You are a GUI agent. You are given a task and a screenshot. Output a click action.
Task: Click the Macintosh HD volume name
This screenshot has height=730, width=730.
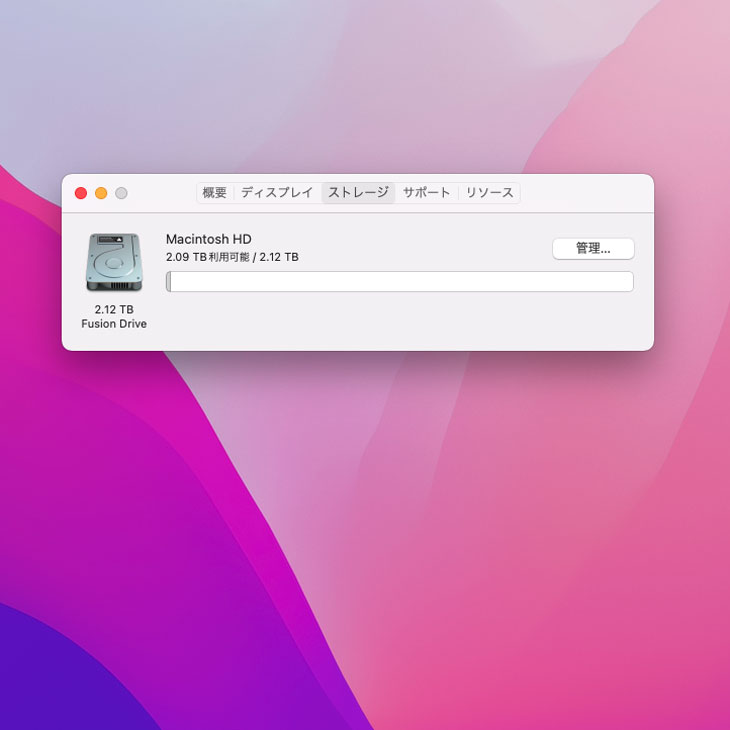click(209, 239)
